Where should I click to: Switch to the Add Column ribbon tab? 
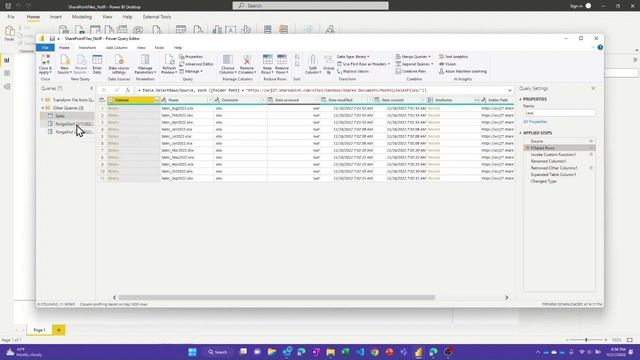(117, 48)
